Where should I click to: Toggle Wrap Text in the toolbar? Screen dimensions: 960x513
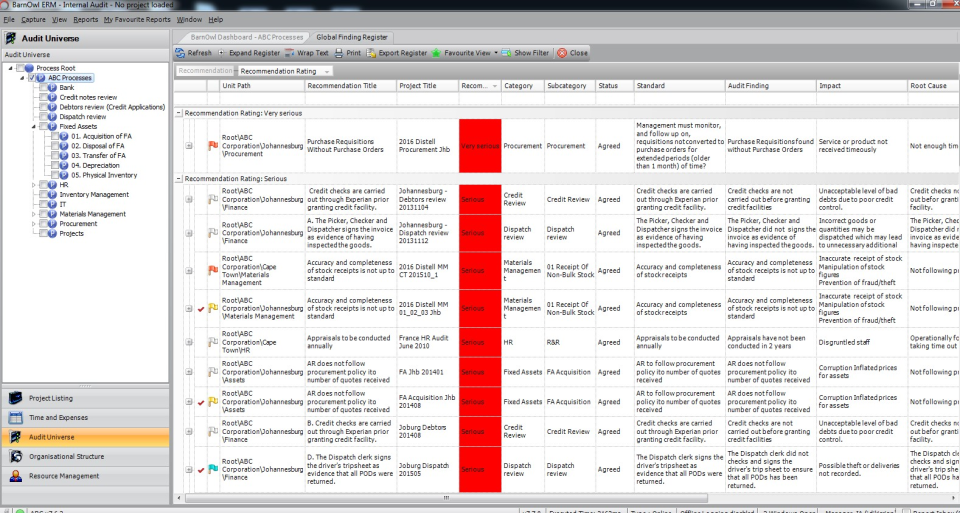pyautogui.click(x=290, y=53)
